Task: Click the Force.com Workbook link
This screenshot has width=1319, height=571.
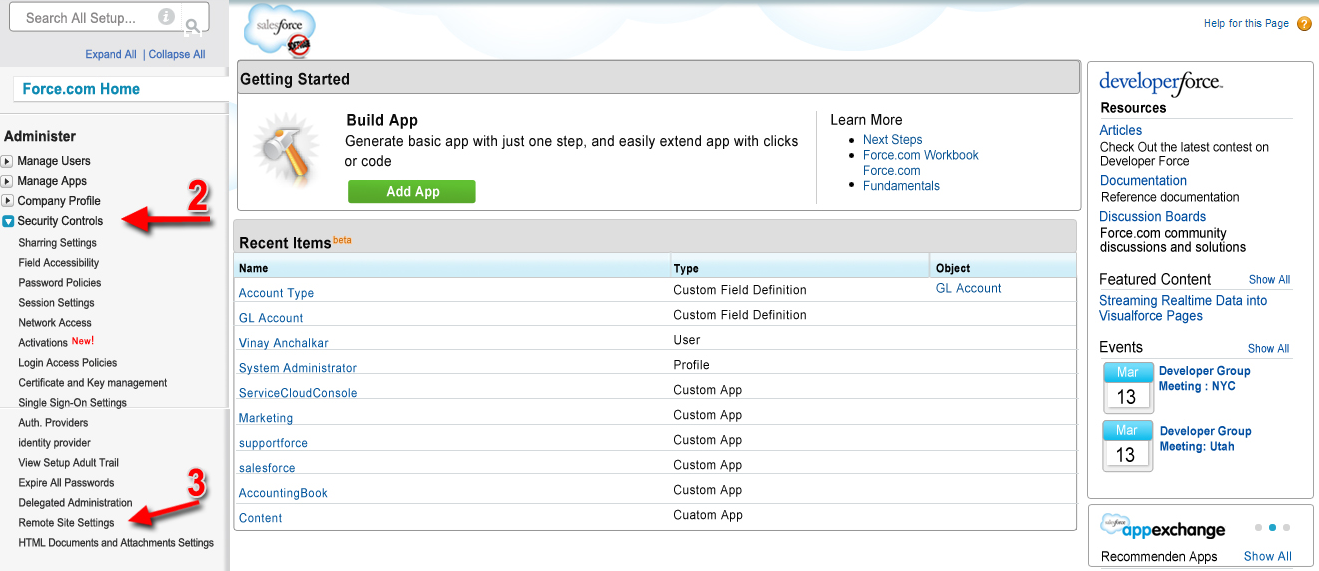Action: tap(920, 155)
